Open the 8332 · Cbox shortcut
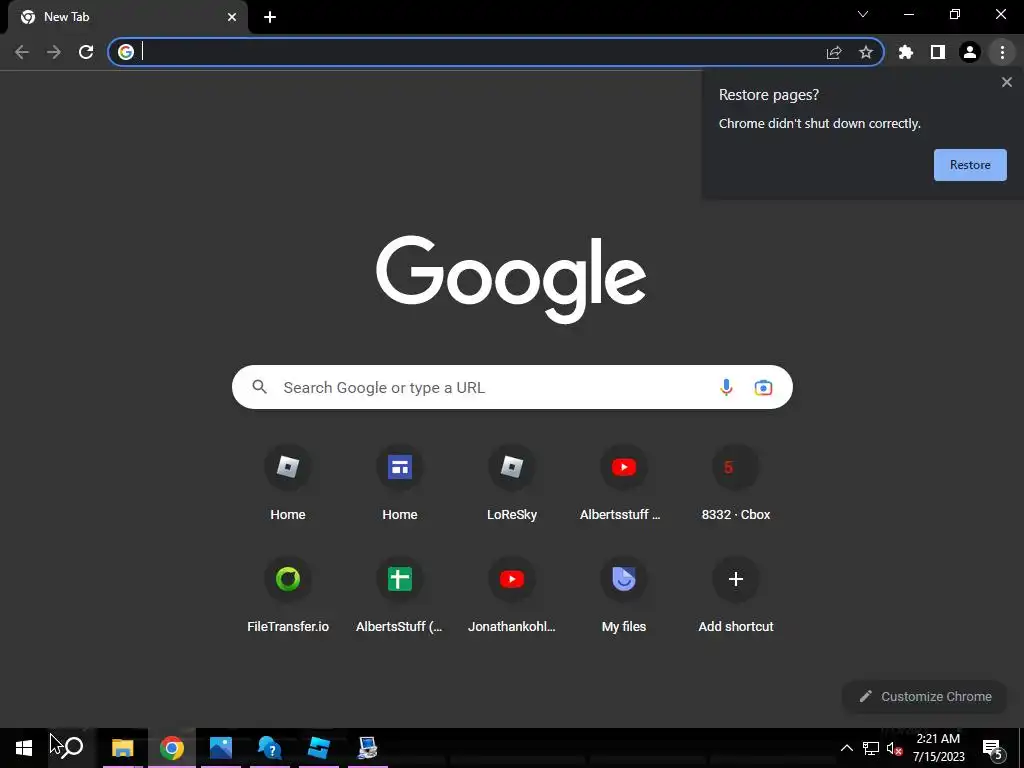Screen dimensions: 1024x768 (x=736, y=483)
